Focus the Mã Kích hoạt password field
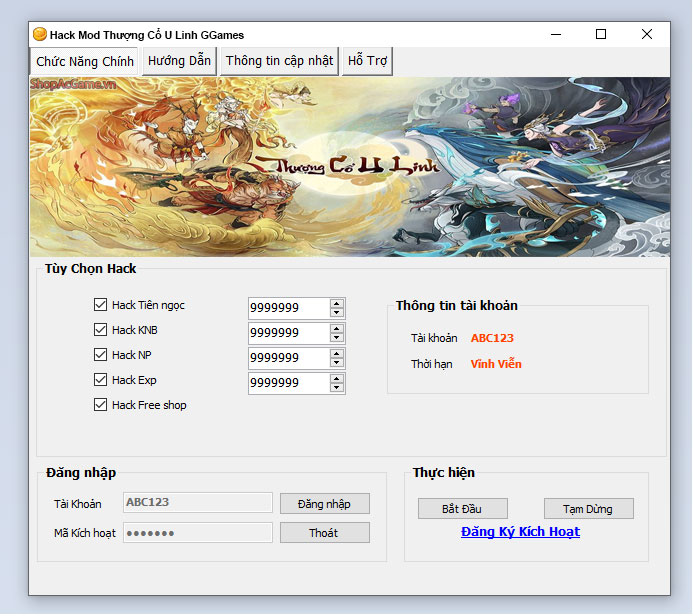The image size is (693, 616). pos(198,533)
